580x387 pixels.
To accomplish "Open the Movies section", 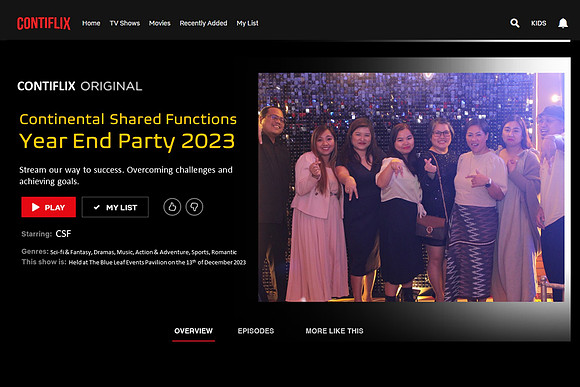I will coord(159,23).
